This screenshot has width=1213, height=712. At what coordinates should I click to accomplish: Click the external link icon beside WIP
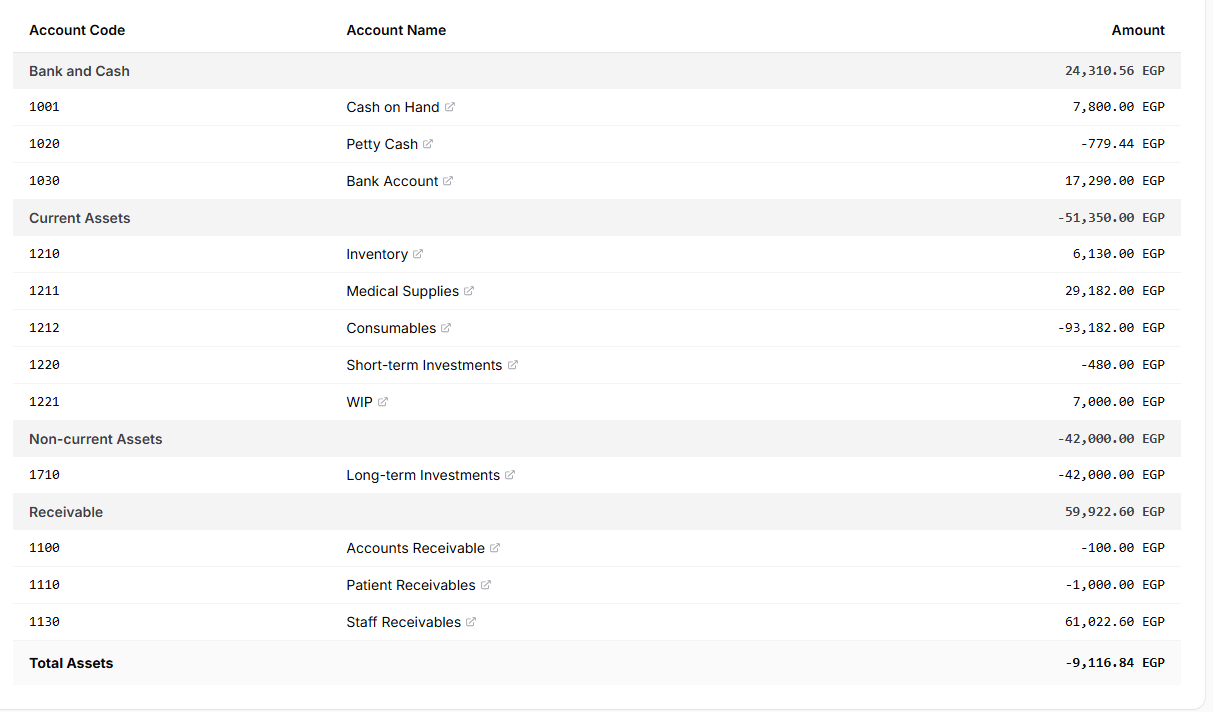(x=383, y=402)
